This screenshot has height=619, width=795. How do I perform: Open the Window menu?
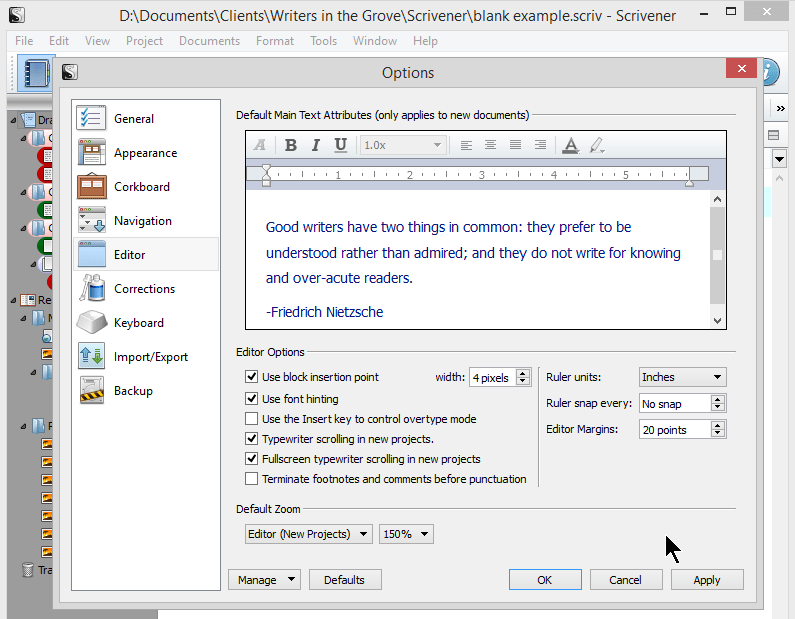(x=375, y=41)
